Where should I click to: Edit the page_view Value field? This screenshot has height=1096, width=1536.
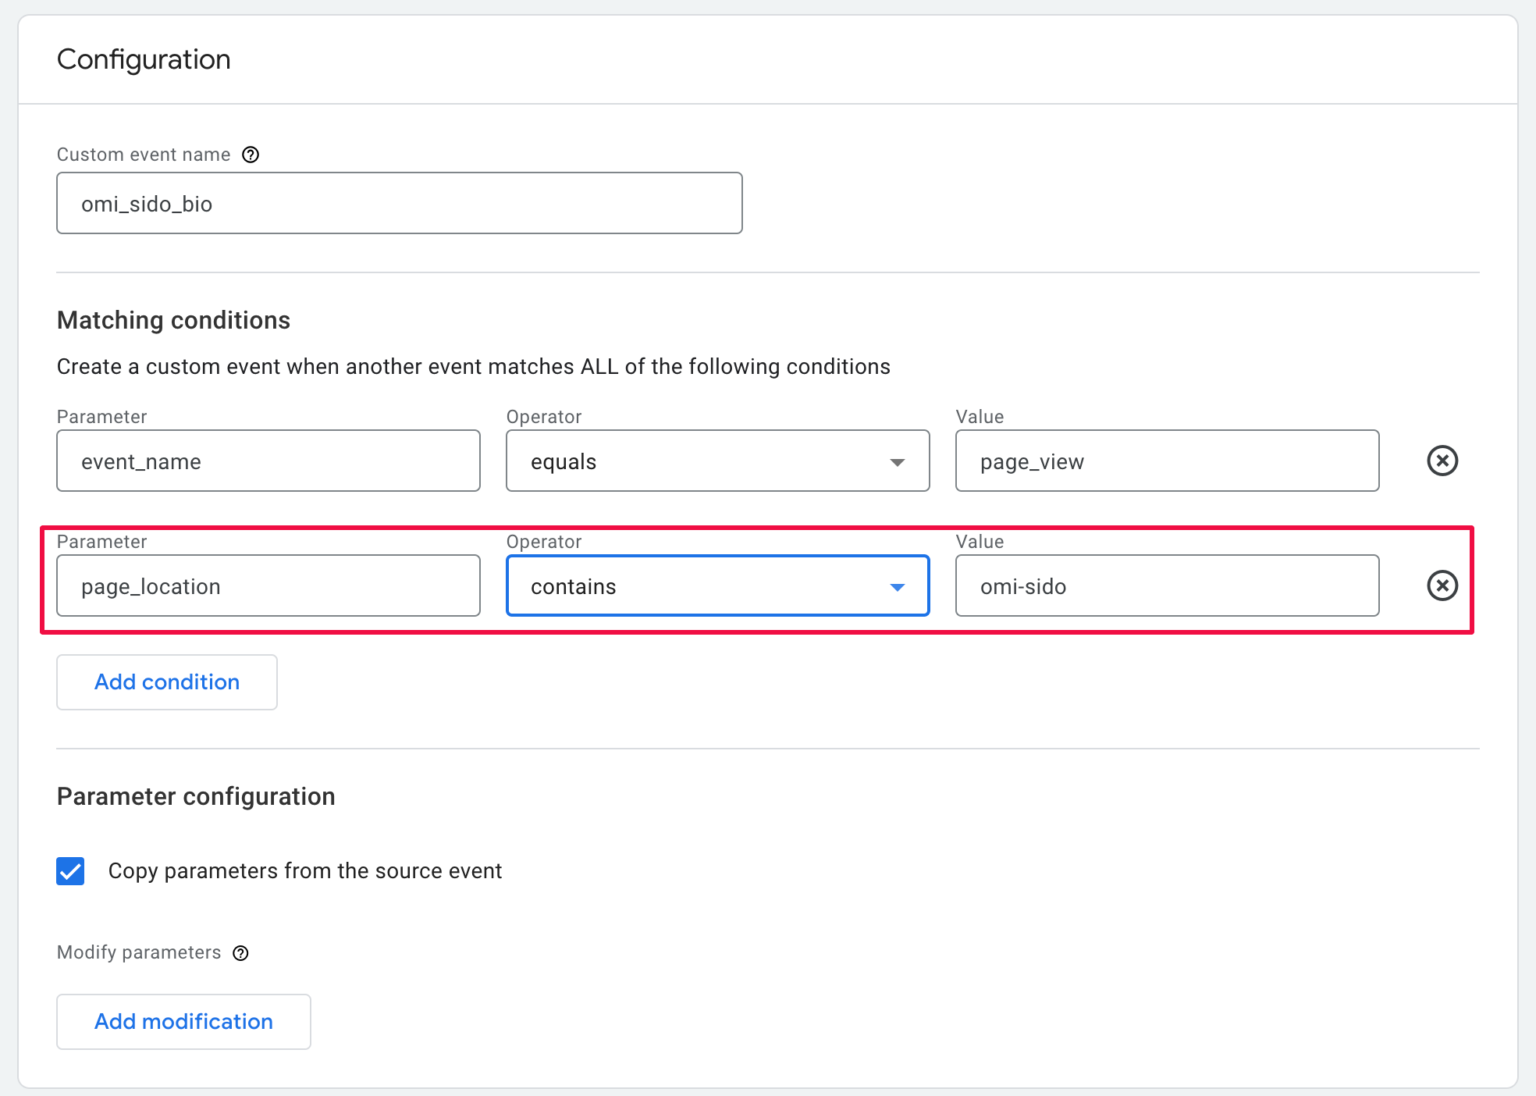tap(1167, 461)
